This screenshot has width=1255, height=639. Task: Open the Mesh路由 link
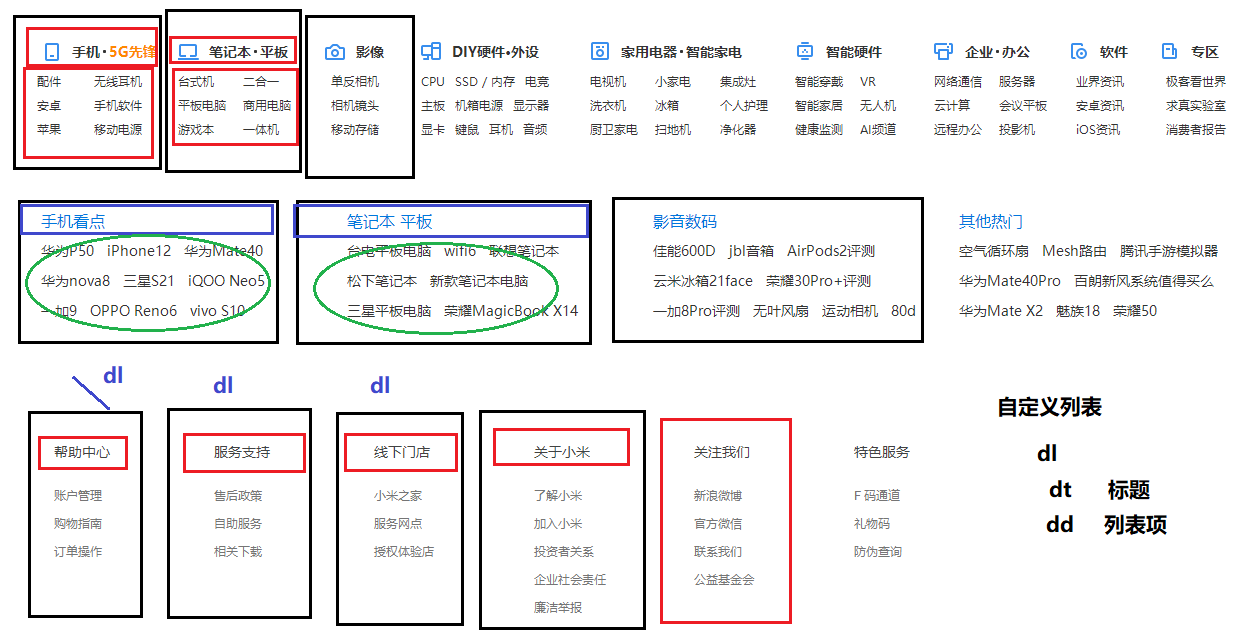1074,251
